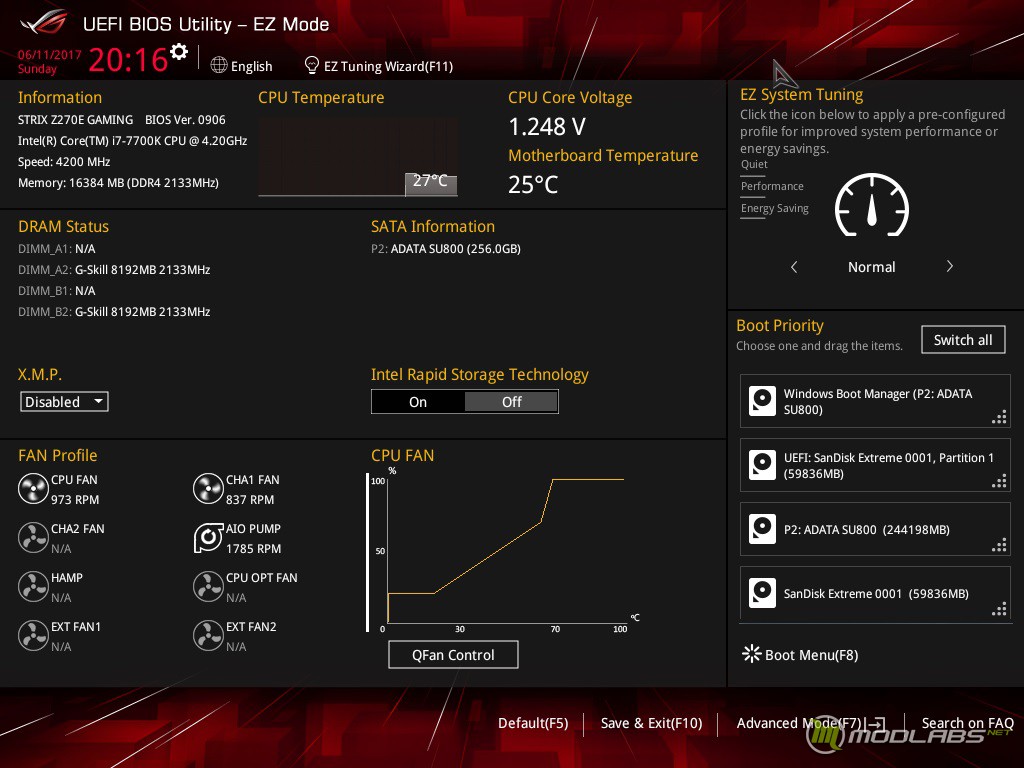Image resolution: width=1024 pixels, height=768 pixels.
Task: Click the EZ Tuning Wizard lightbulb icon
Action: [312, 65]
